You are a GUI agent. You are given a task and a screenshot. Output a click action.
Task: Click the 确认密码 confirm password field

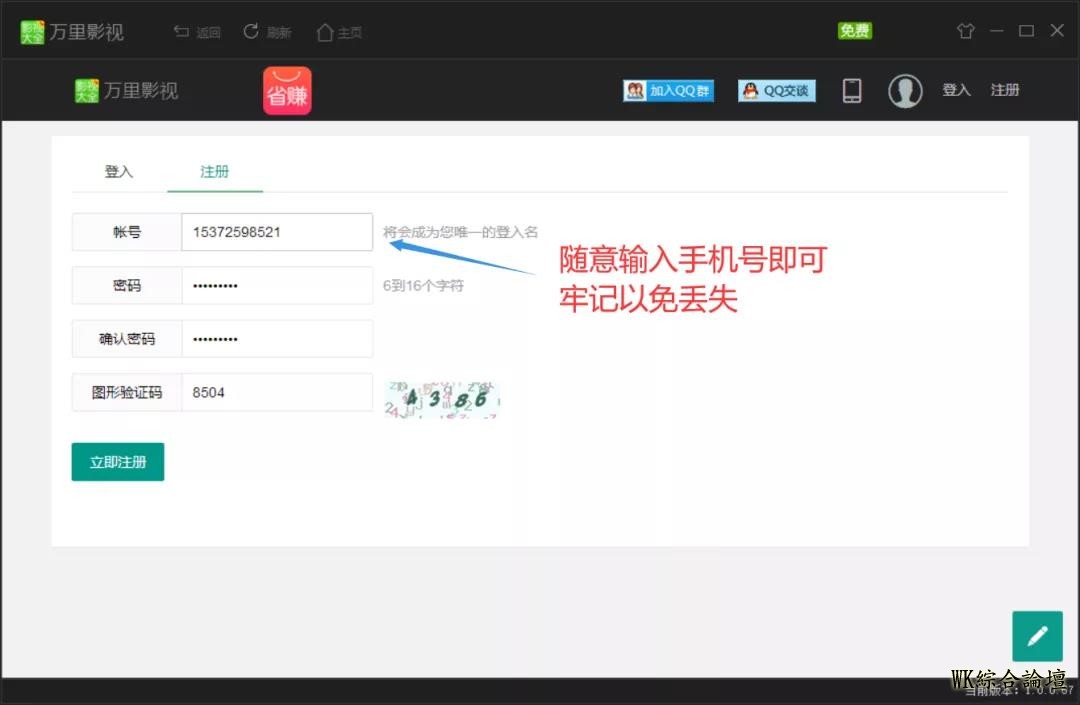276,339
